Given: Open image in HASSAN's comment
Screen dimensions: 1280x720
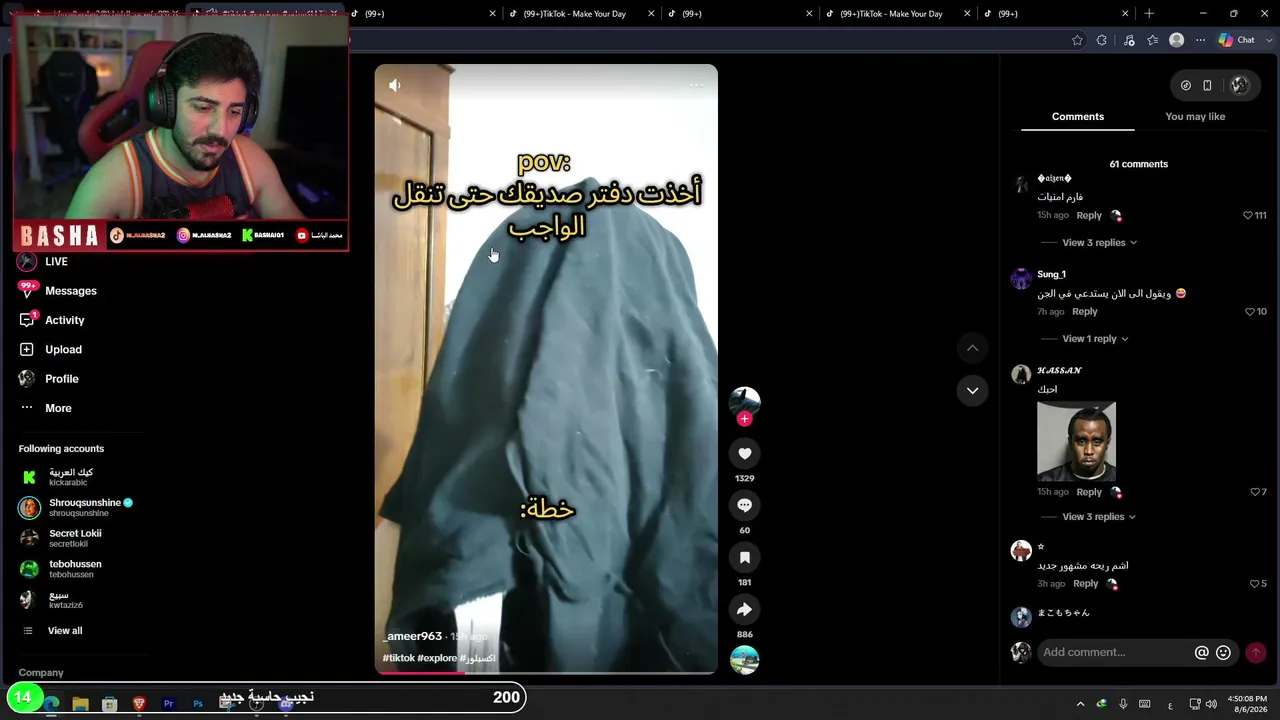Looking at the screenshot, I should [1076, 441].
